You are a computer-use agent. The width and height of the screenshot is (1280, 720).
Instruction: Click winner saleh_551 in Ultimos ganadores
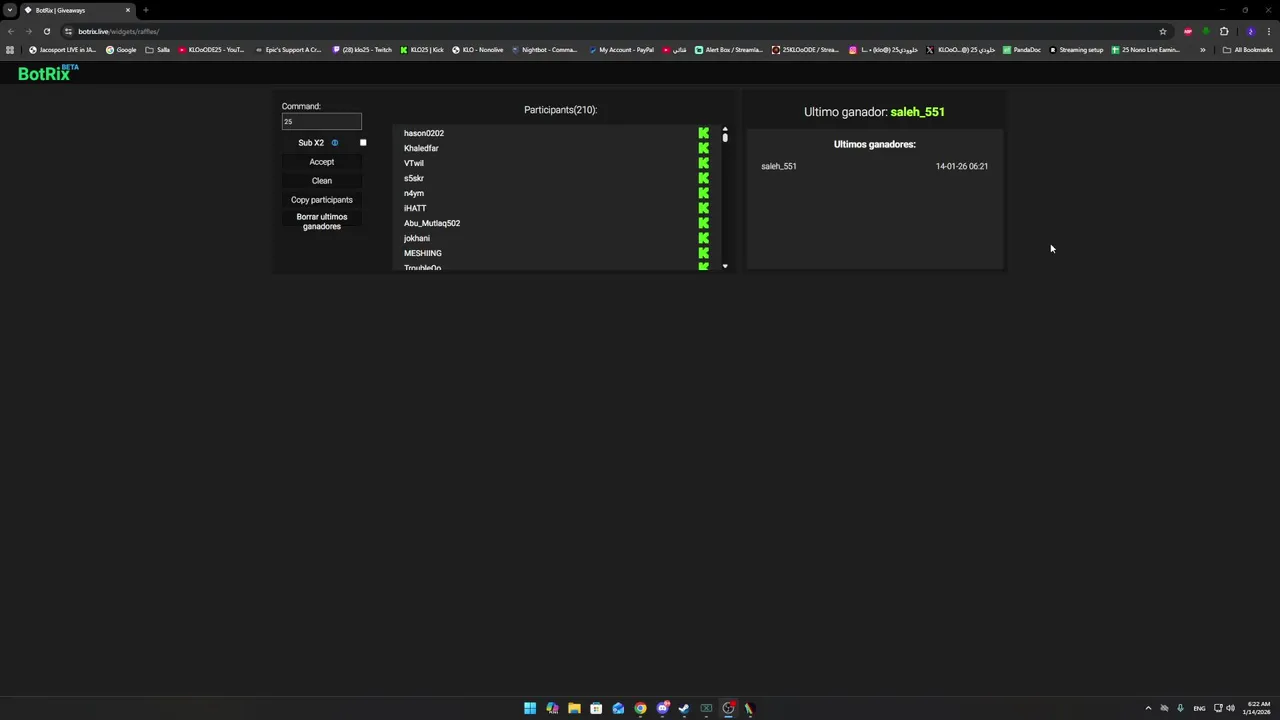779,166
